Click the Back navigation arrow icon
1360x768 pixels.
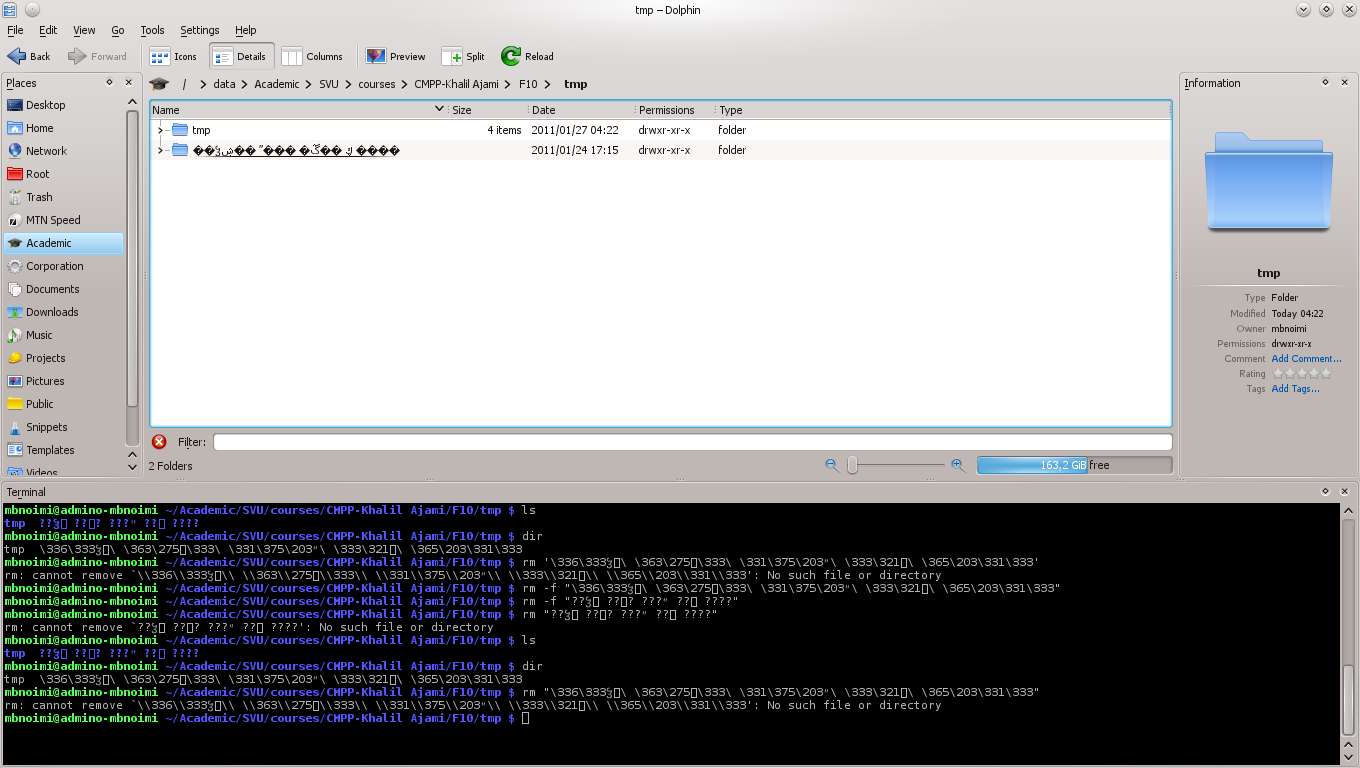[17, 57]
